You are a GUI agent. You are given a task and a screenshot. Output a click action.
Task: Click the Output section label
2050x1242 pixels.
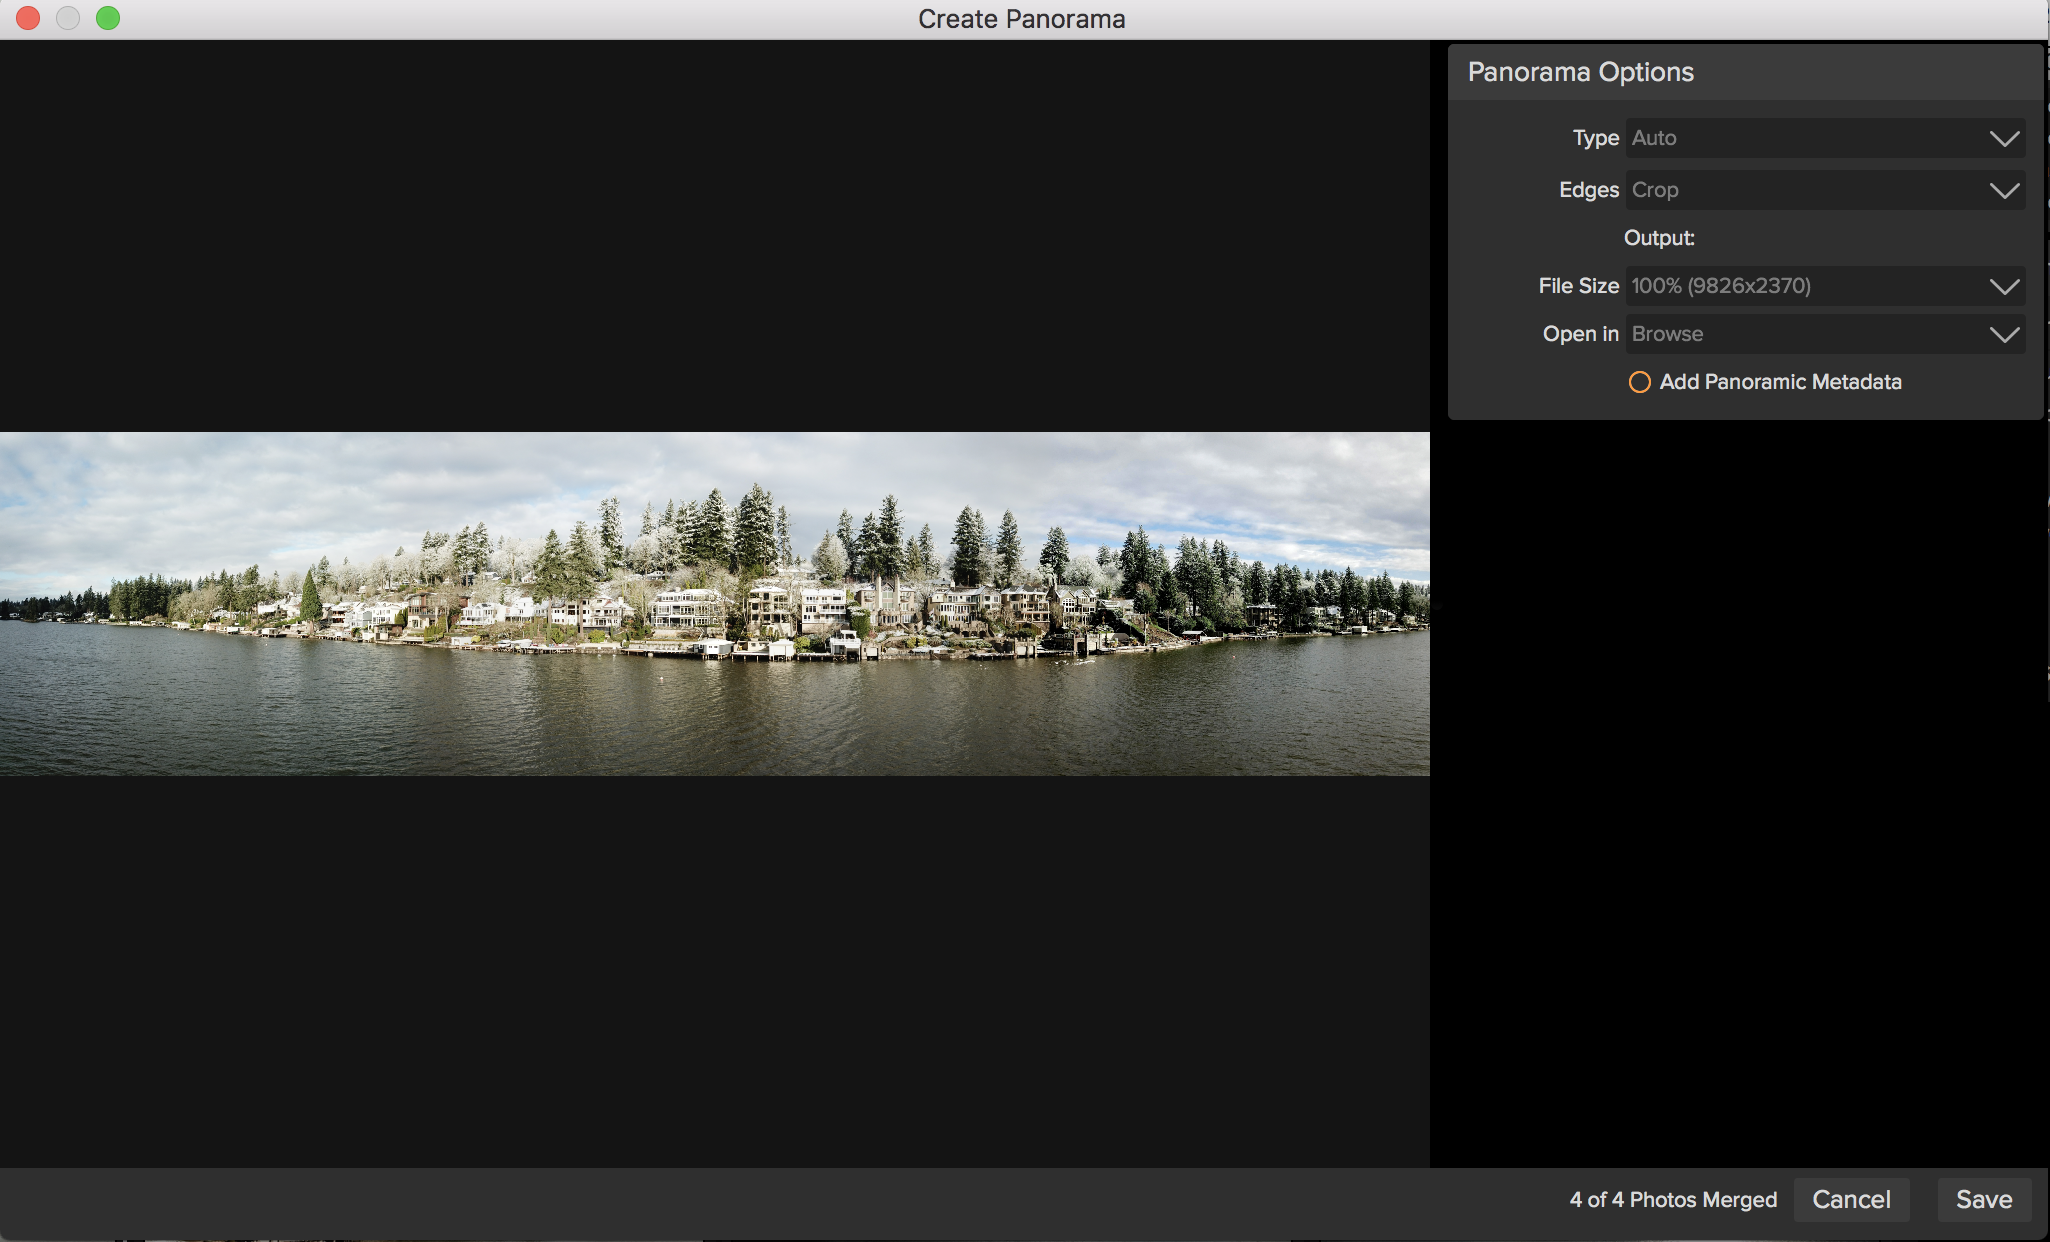tap(1659, 238)
